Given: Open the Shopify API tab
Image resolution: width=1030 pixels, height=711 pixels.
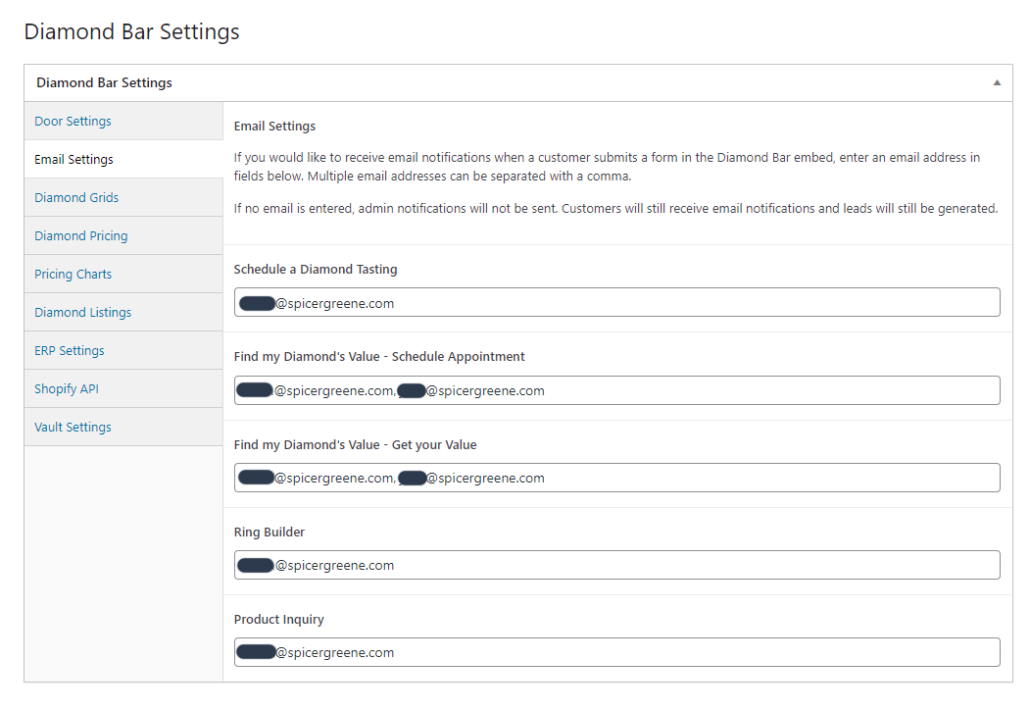Looking at the screenshot, I should point(66,389).
